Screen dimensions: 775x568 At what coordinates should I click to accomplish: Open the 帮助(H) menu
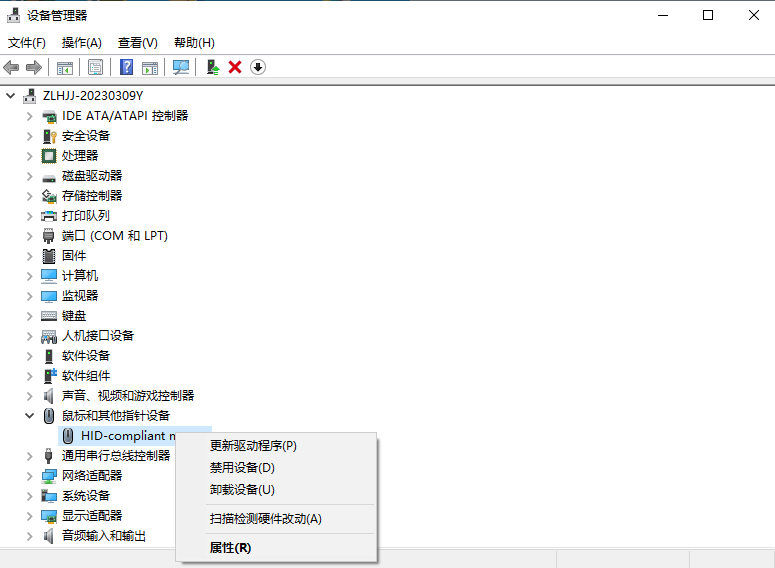tap(194, 43)
